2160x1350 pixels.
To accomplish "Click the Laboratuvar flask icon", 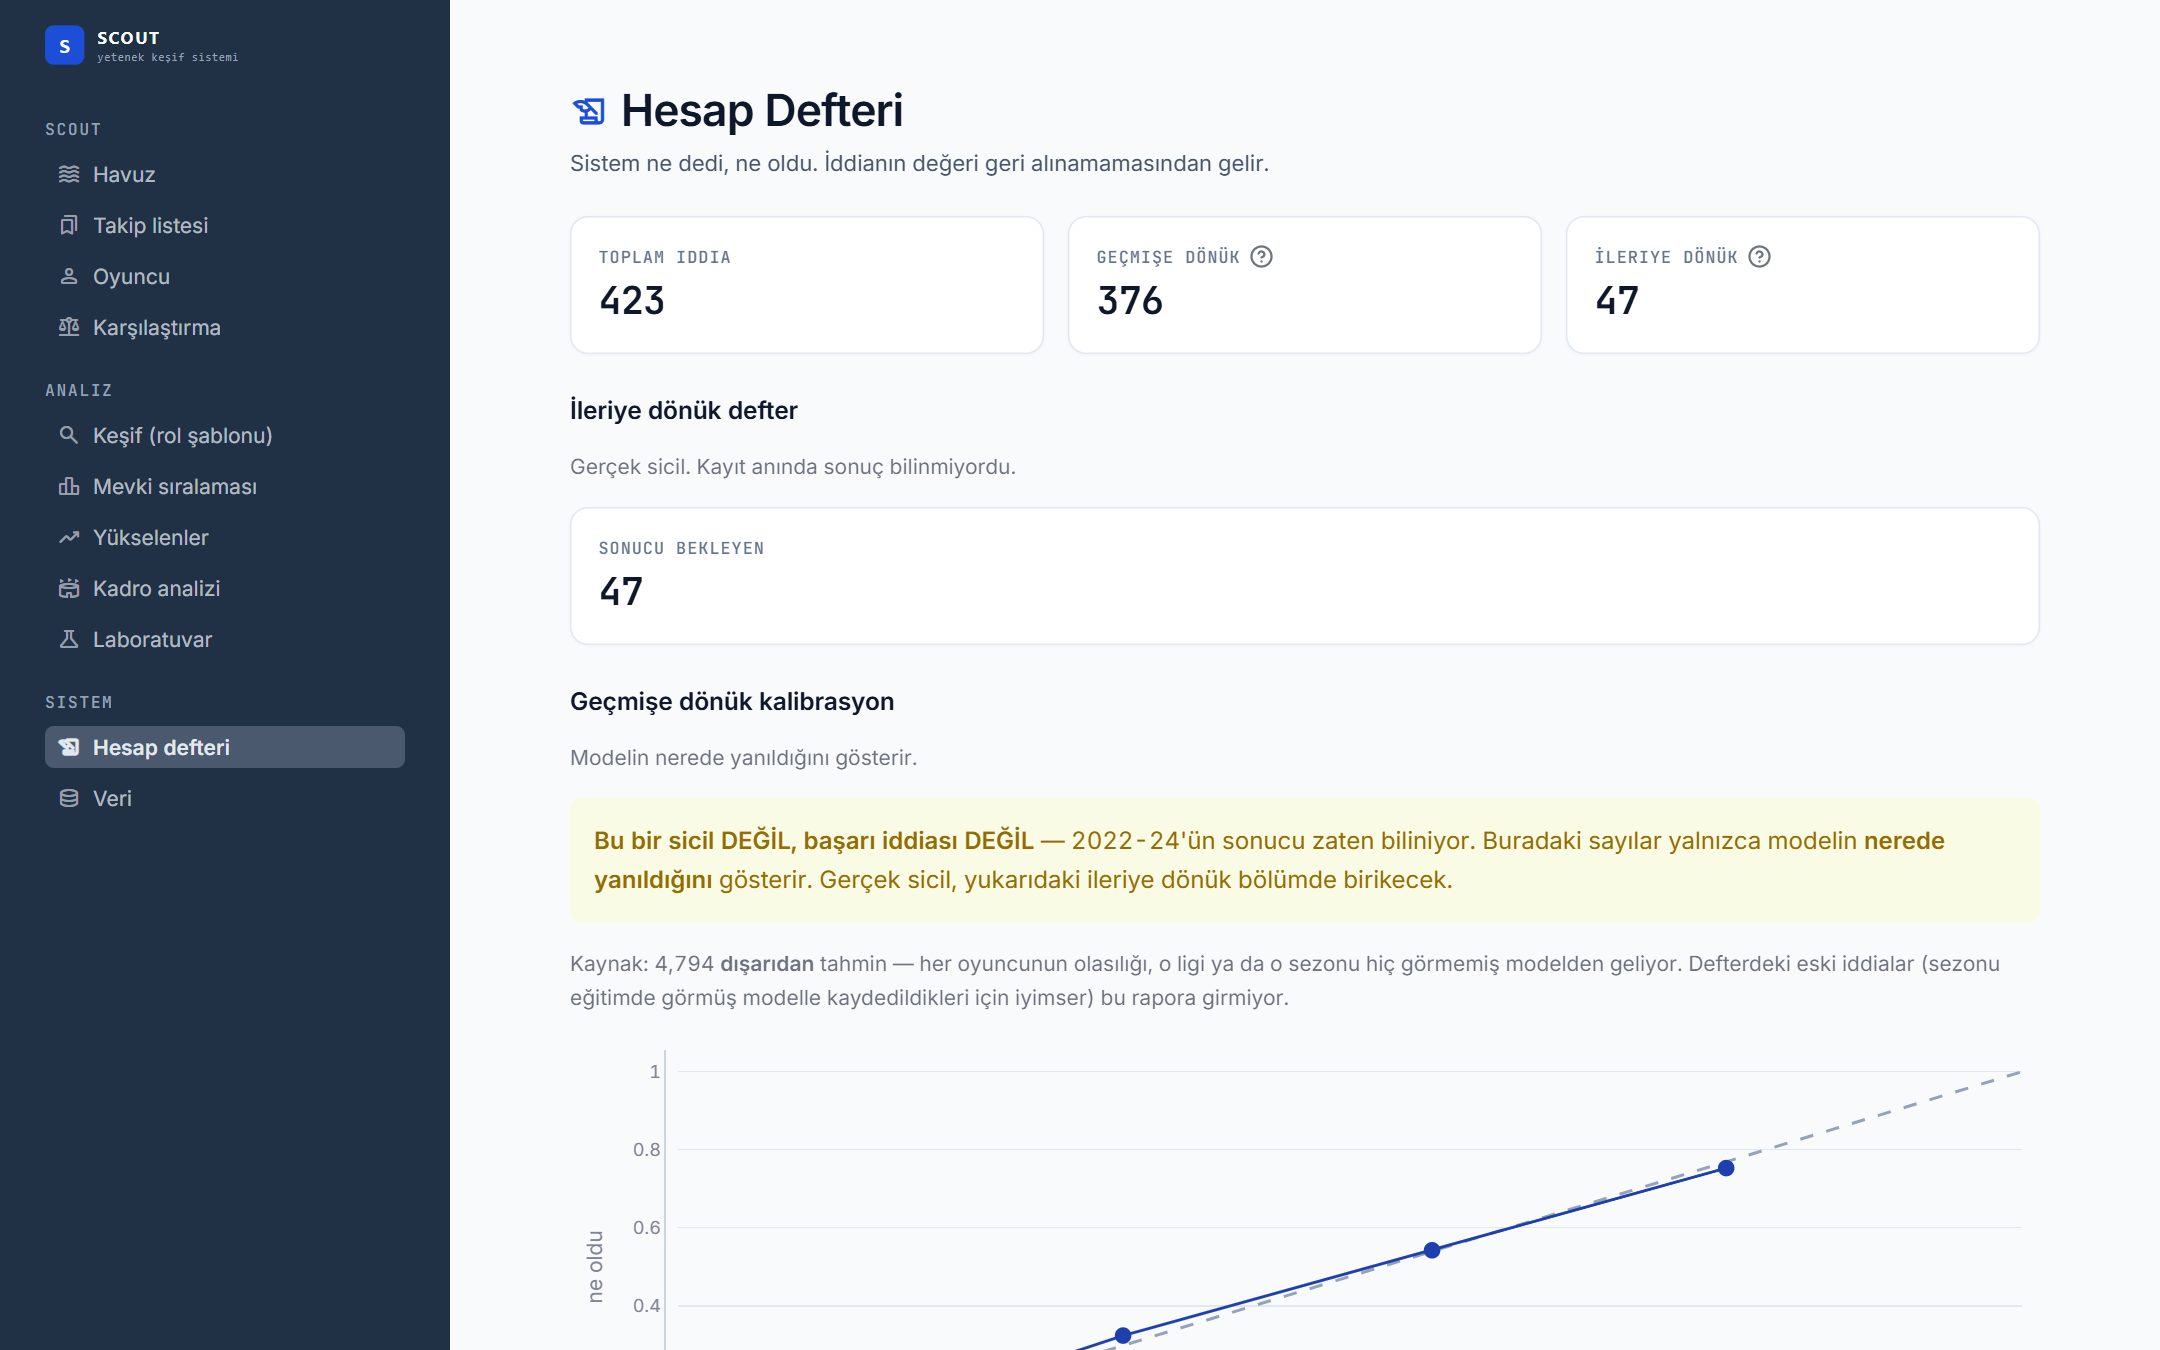I will [69, 639].
